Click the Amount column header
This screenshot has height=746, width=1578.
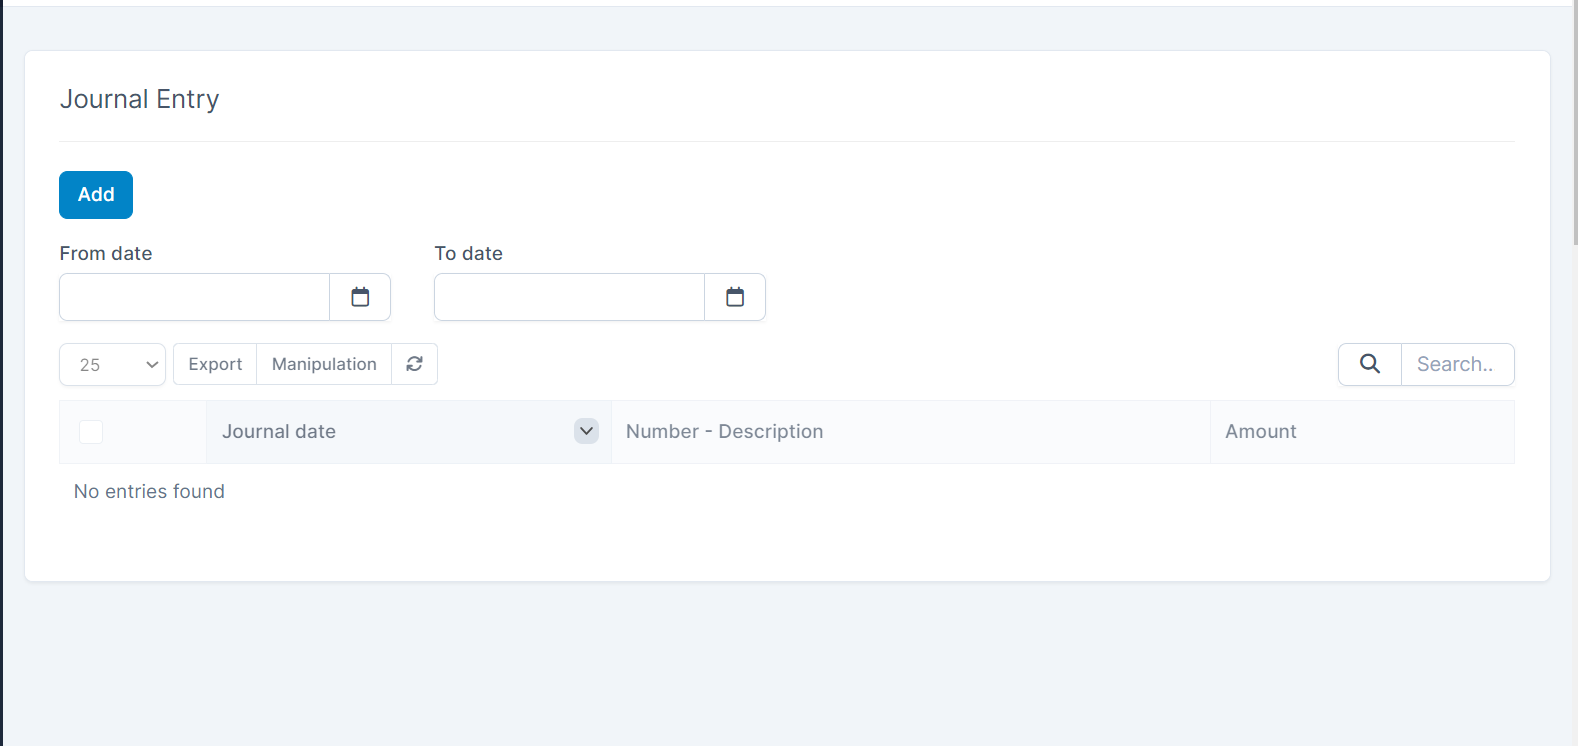1260,432
